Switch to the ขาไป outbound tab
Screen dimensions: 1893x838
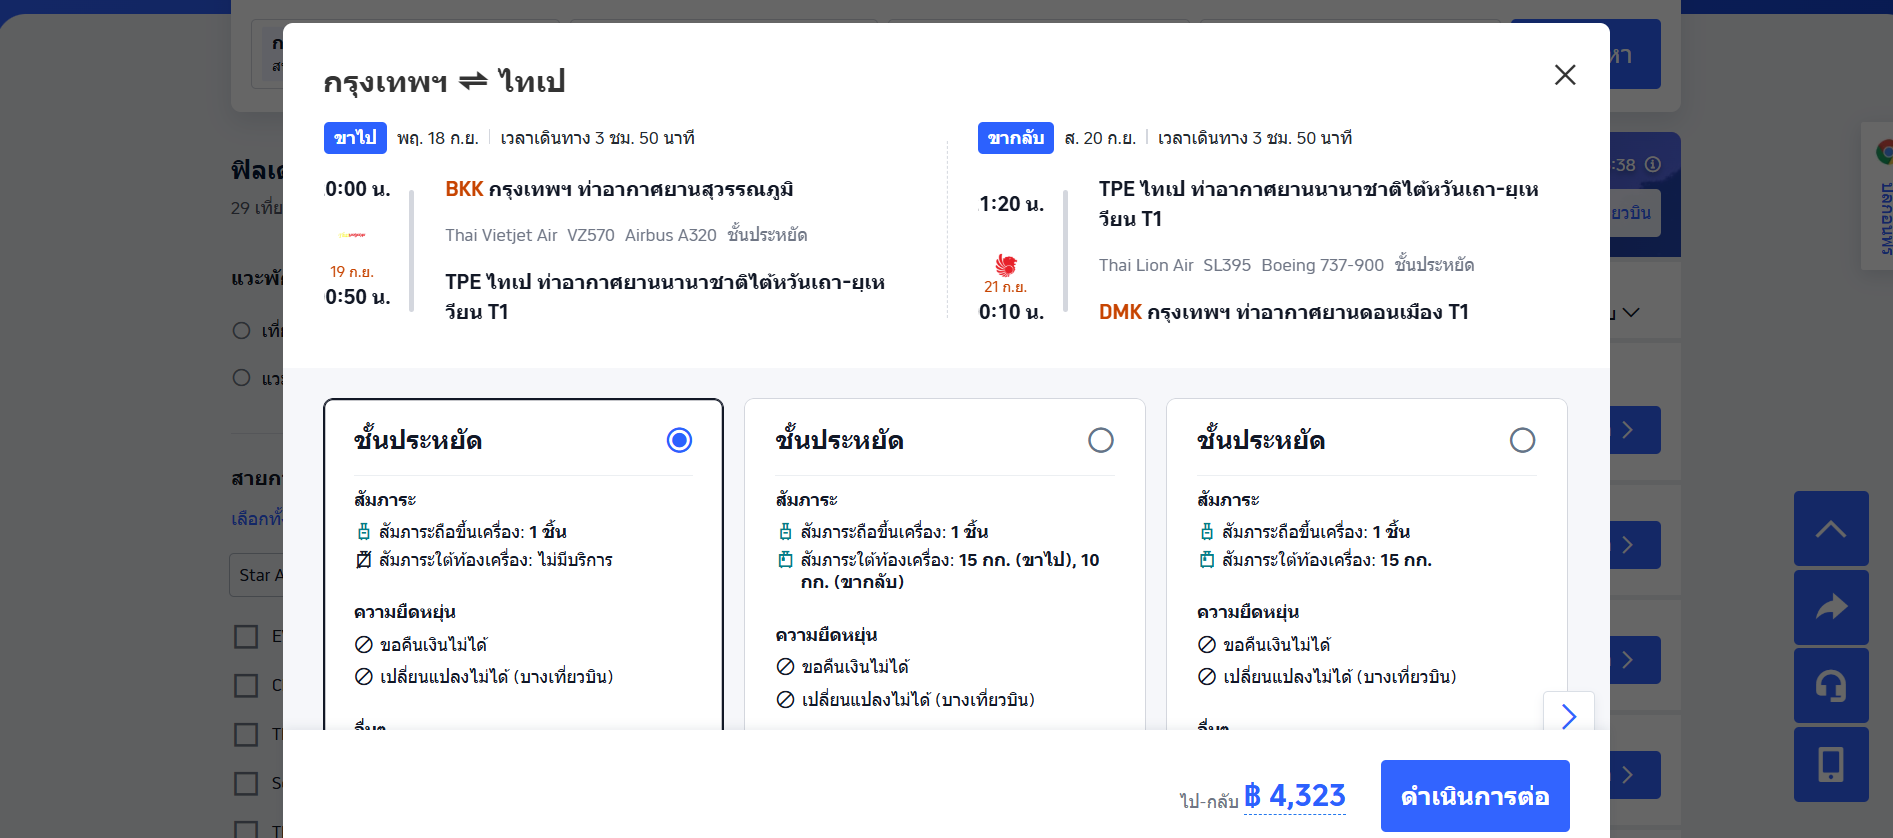[354, 137]
